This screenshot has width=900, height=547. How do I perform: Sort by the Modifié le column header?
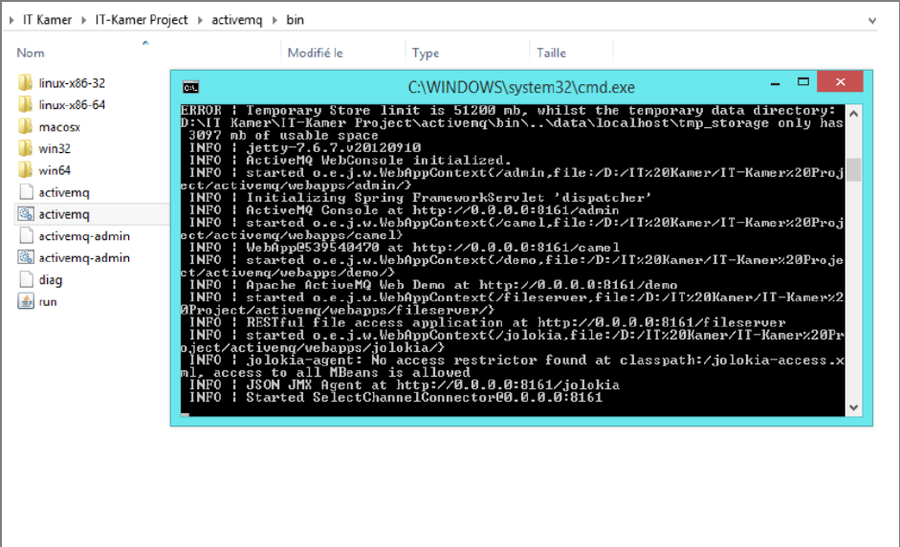[315, 53]
